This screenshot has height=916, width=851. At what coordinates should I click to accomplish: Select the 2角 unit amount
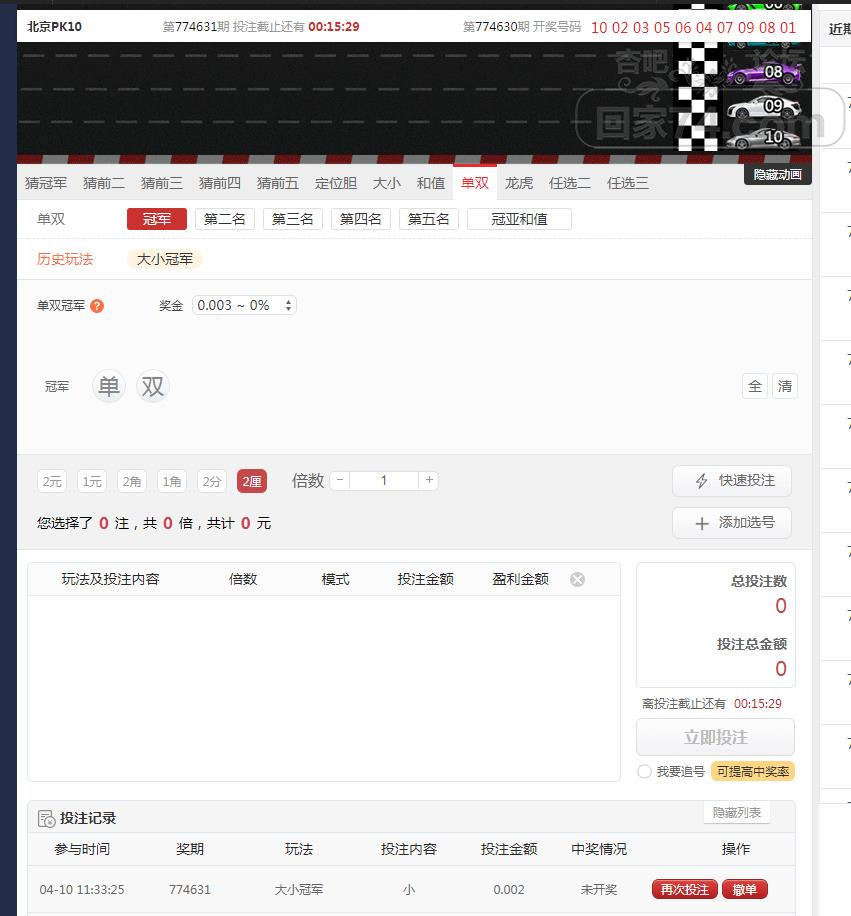[x=131, y=481]
